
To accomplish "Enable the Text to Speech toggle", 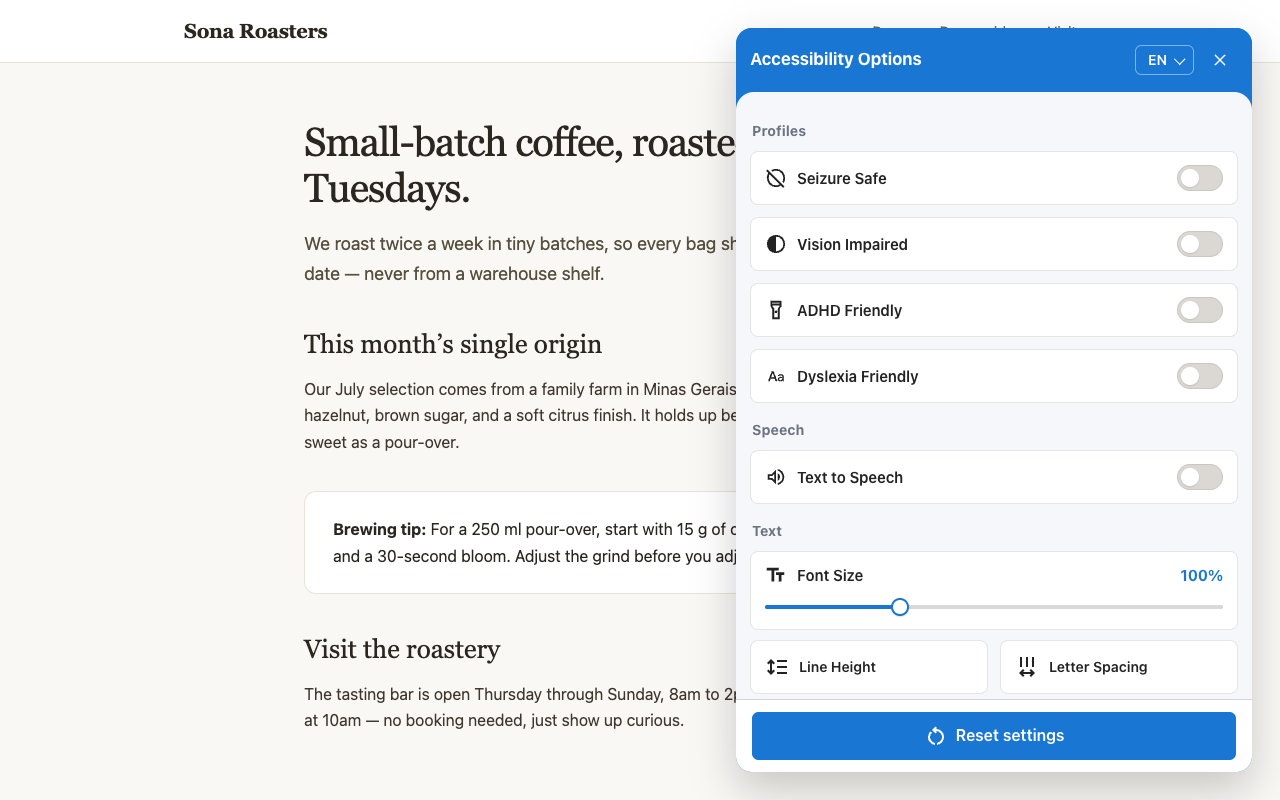I will click(1200, 477).
